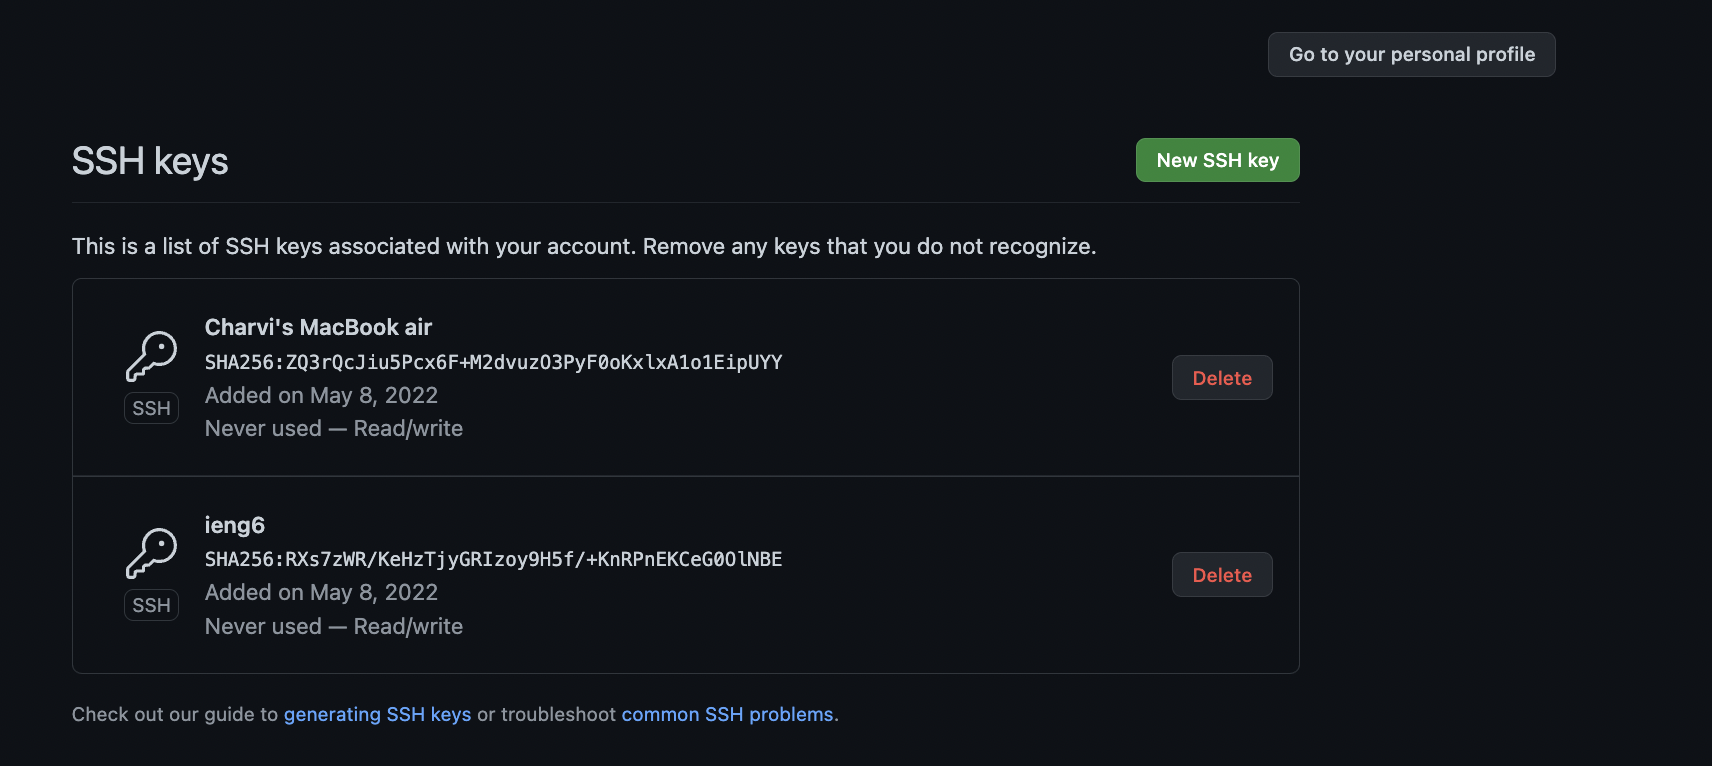Click the Charvi's MacBook air key title
Image resolution: width=1712 pixels, height=766 pixels.
(x=318, y=327)
